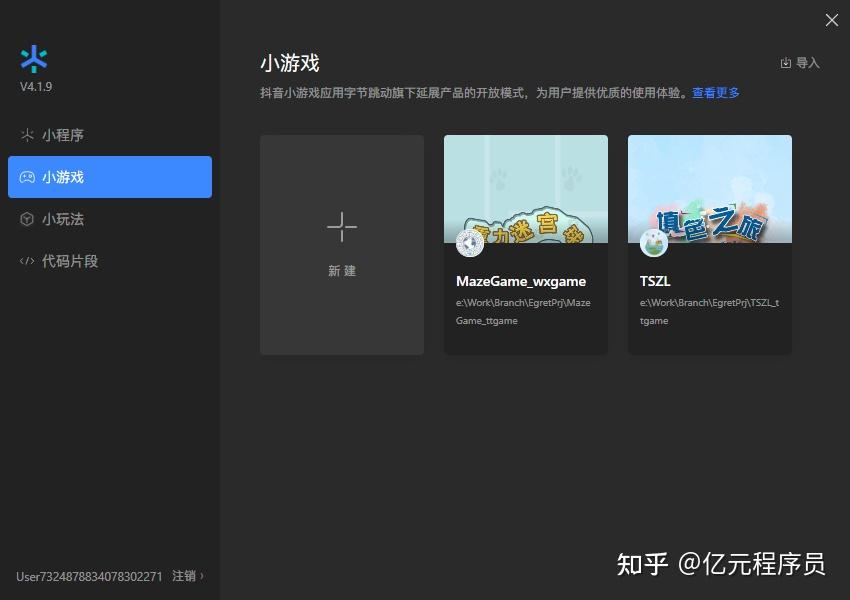Click the TSZL_ttgame project path text
Screen dimensions: 850x600
(709, 312)
